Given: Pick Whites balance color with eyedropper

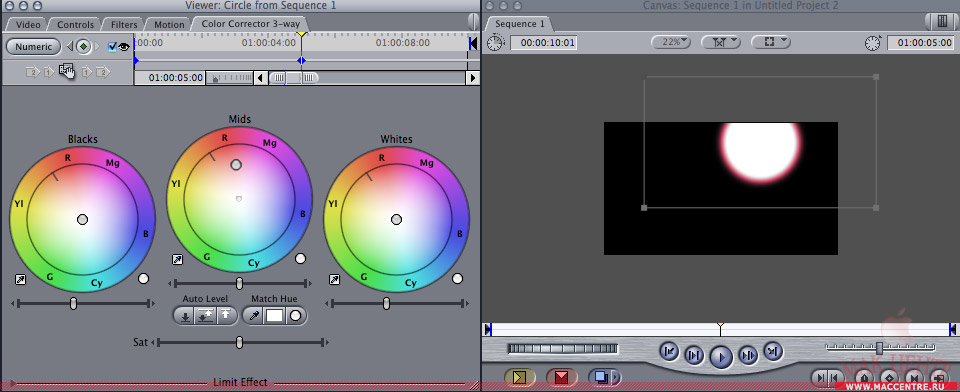Looking at the screenshot, I should pyautogui.click(x=334, y=279).
